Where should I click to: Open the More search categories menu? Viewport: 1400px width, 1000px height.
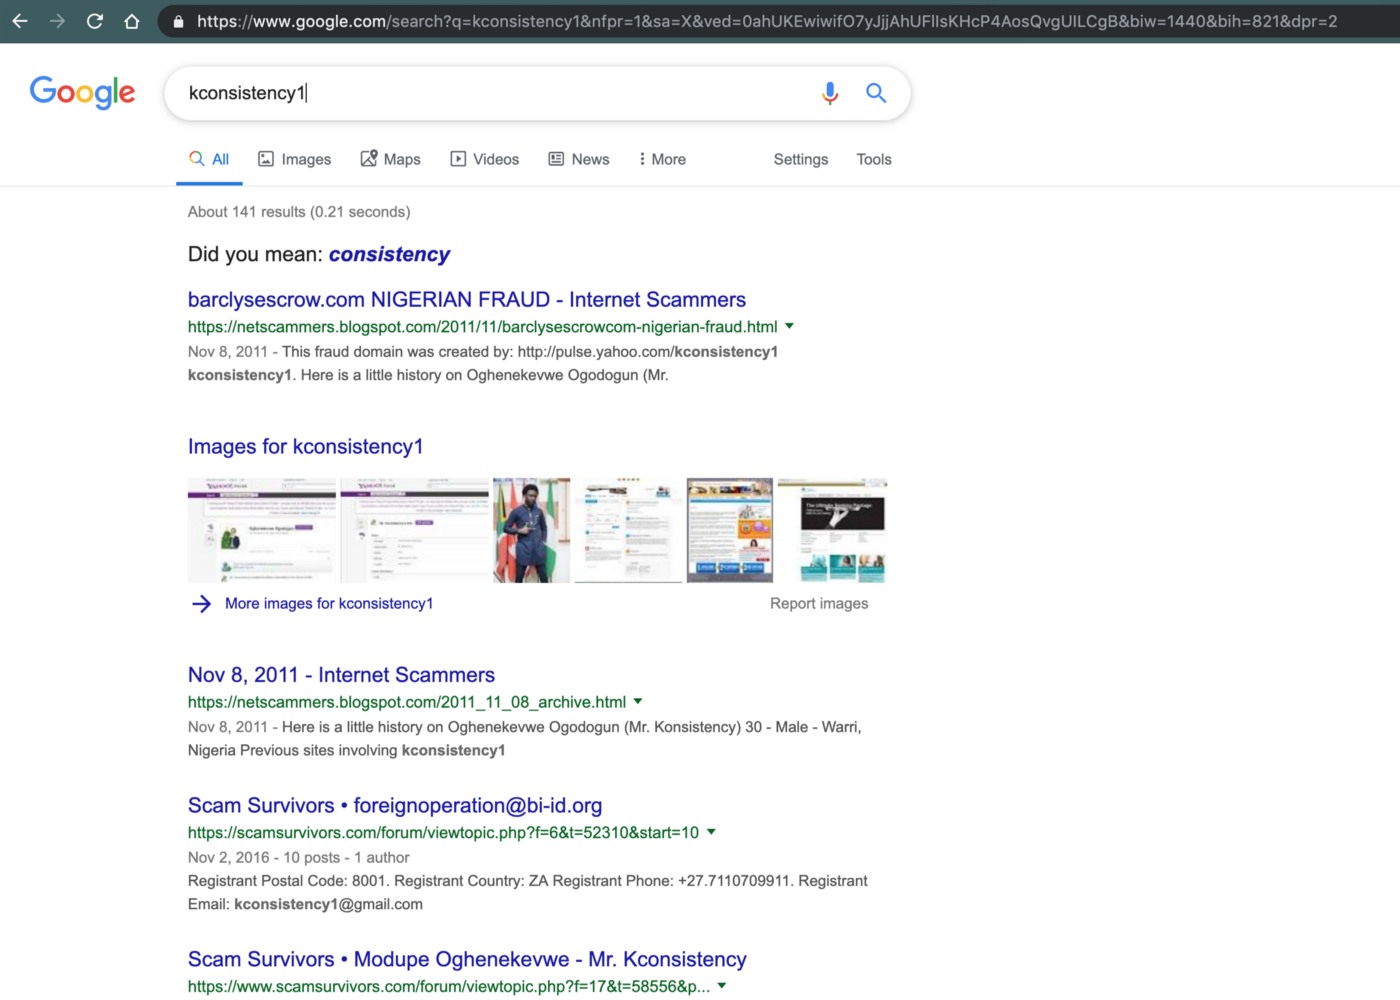(662, 159)
